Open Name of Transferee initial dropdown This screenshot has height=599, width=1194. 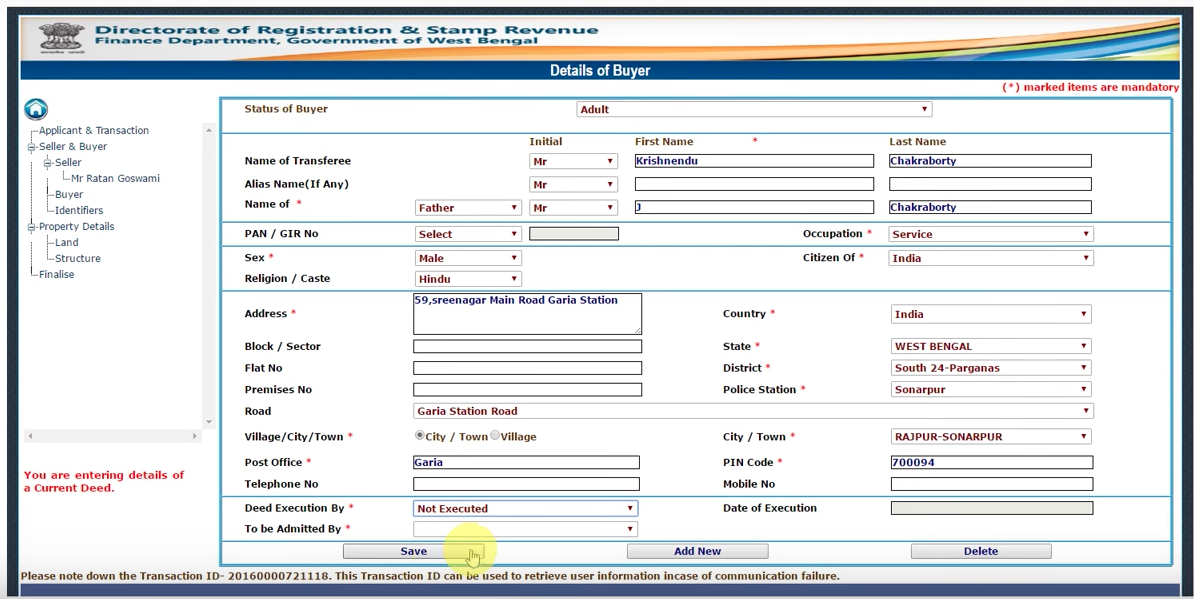[x=573, y=161]
